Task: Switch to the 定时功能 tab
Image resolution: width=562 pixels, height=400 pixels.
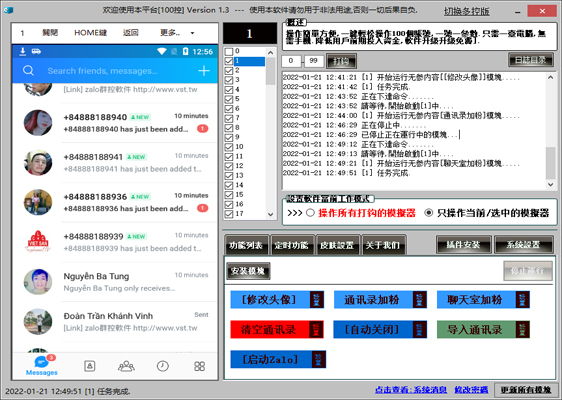Action: [x=292, y=245]
